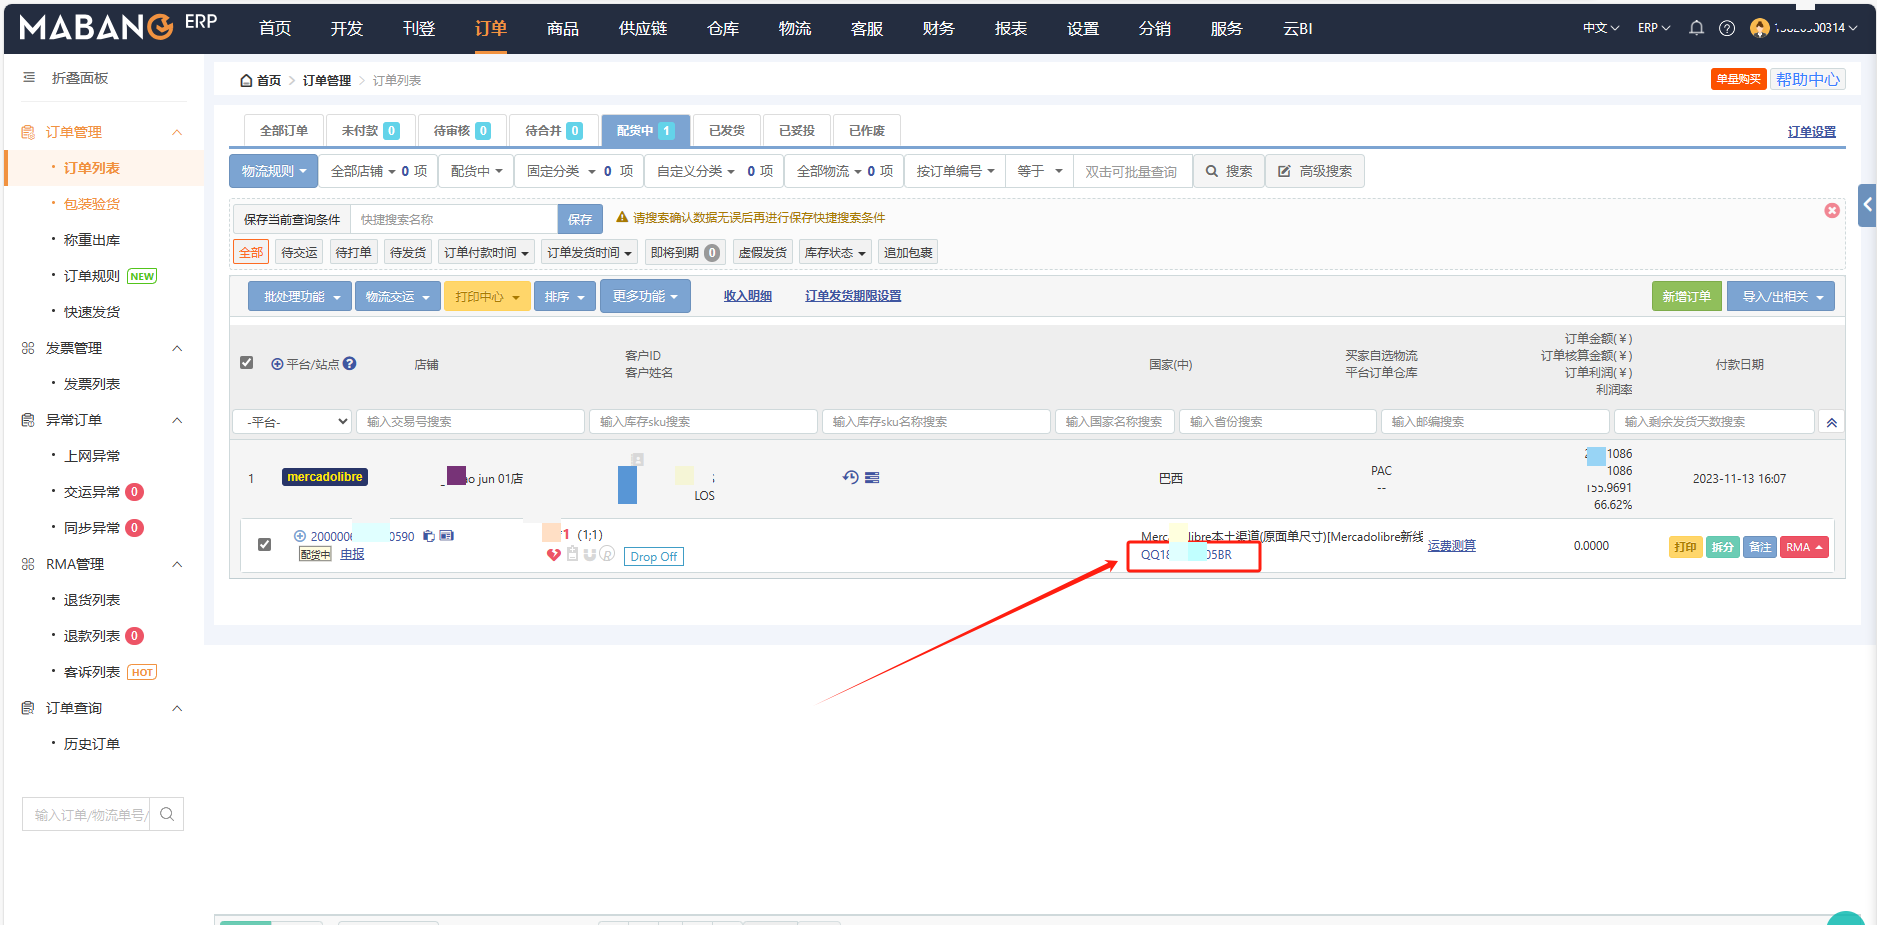Click the broken heart icon
The image size is (1877, 925).
pyautogui.click(x=553, y=555)
